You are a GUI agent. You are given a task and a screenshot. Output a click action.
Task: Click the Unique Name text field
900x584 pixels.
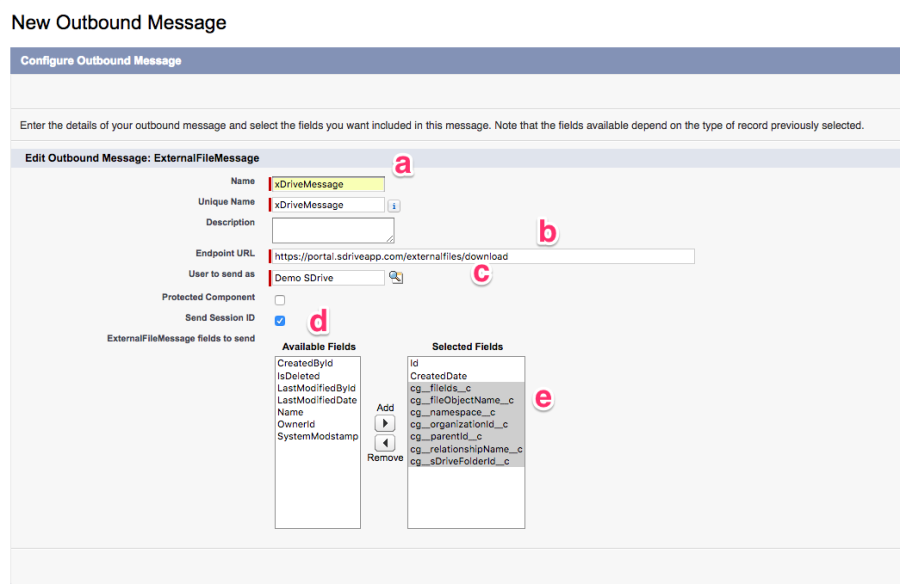pos(328,205)
